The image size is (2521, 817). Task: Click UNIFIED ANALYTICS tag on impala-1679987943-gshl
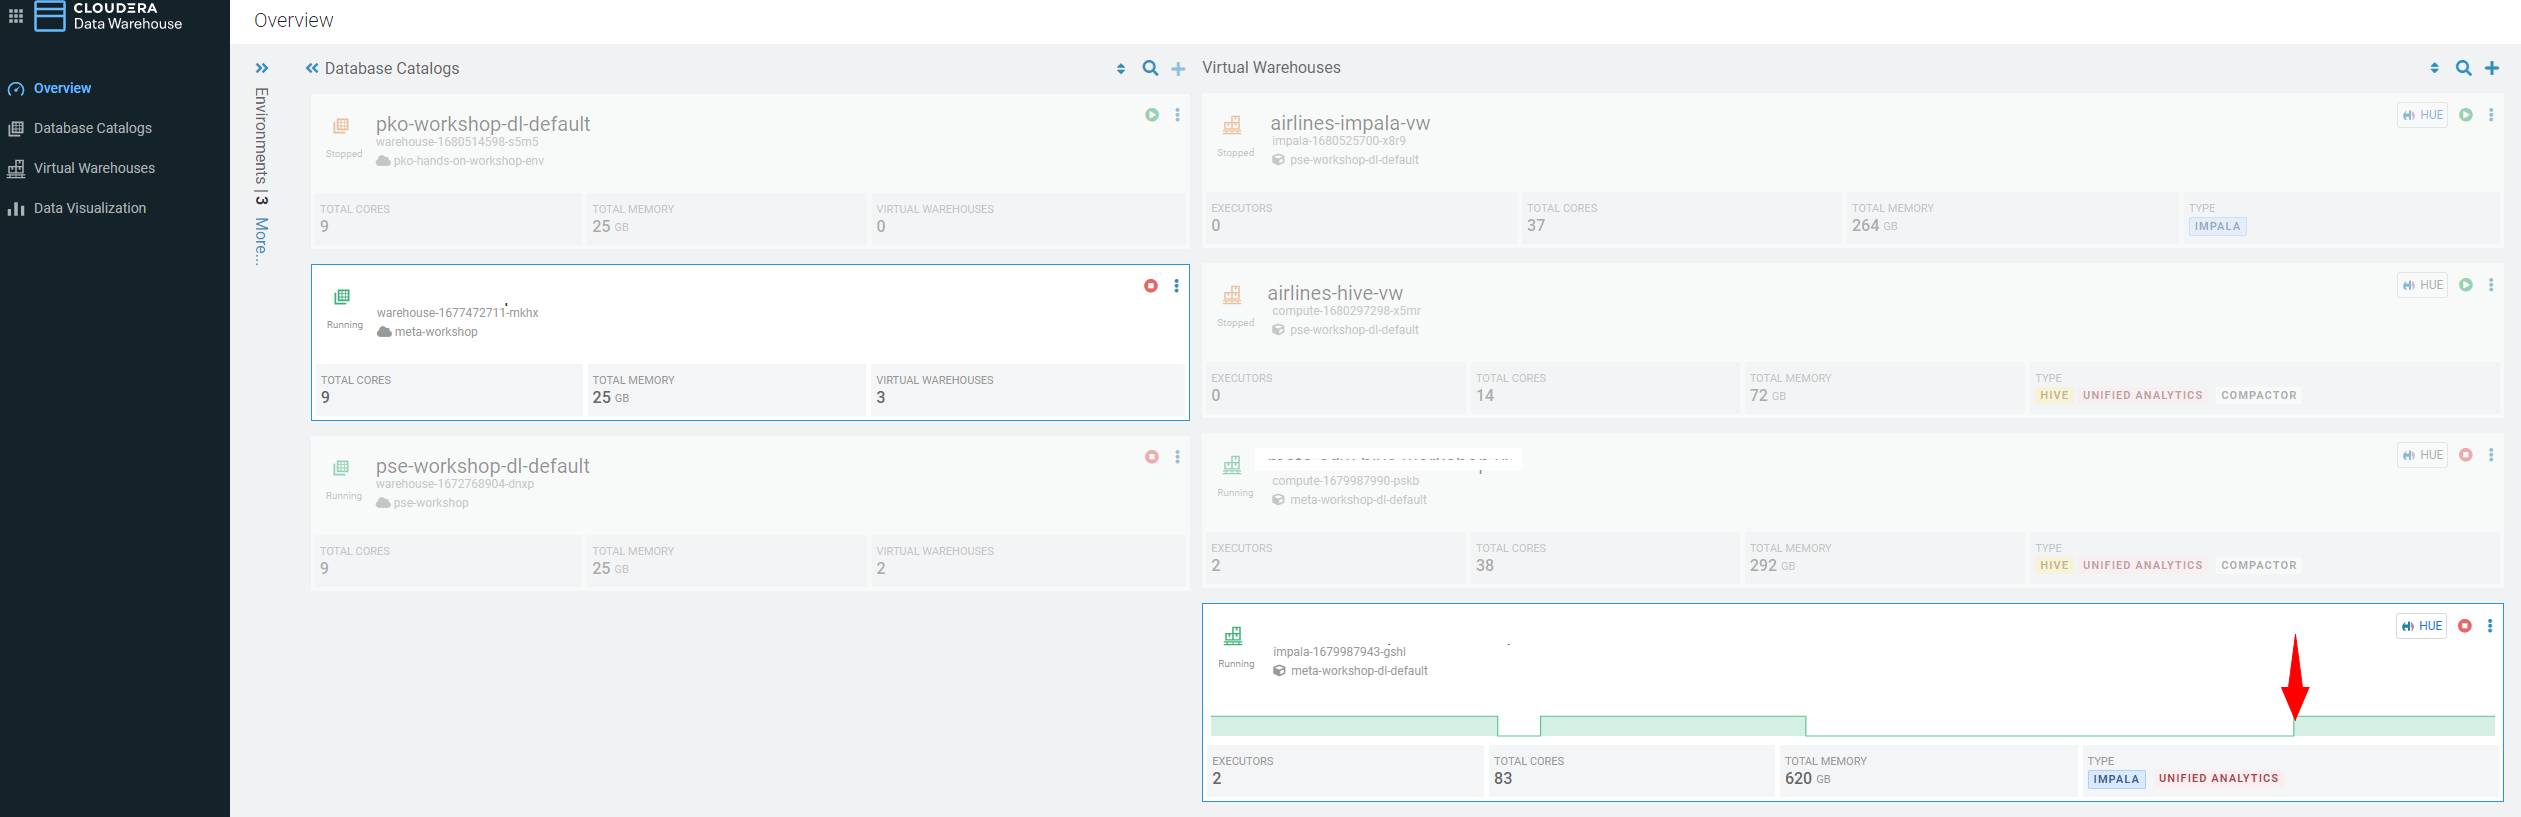tap(2218, 778)
